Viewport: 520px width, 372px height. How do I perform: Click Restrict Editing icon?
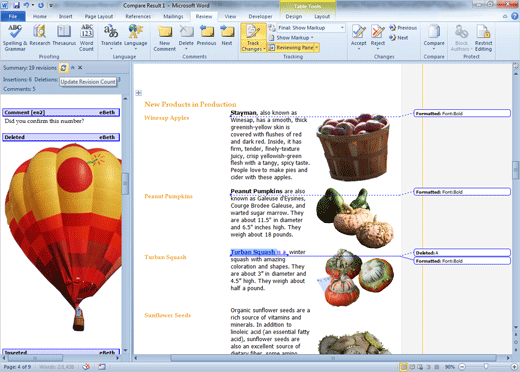point(483,38)
